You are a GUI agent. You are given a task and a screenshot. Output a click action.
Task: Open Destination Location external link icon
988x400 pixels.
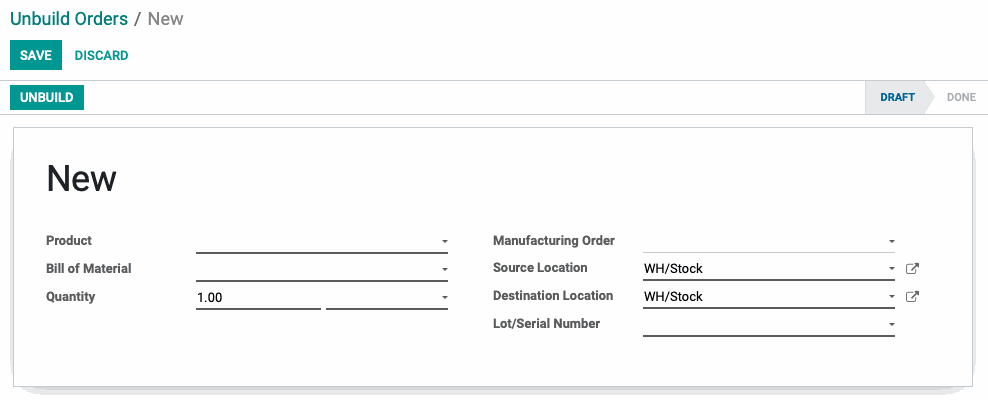click(912, 297)
